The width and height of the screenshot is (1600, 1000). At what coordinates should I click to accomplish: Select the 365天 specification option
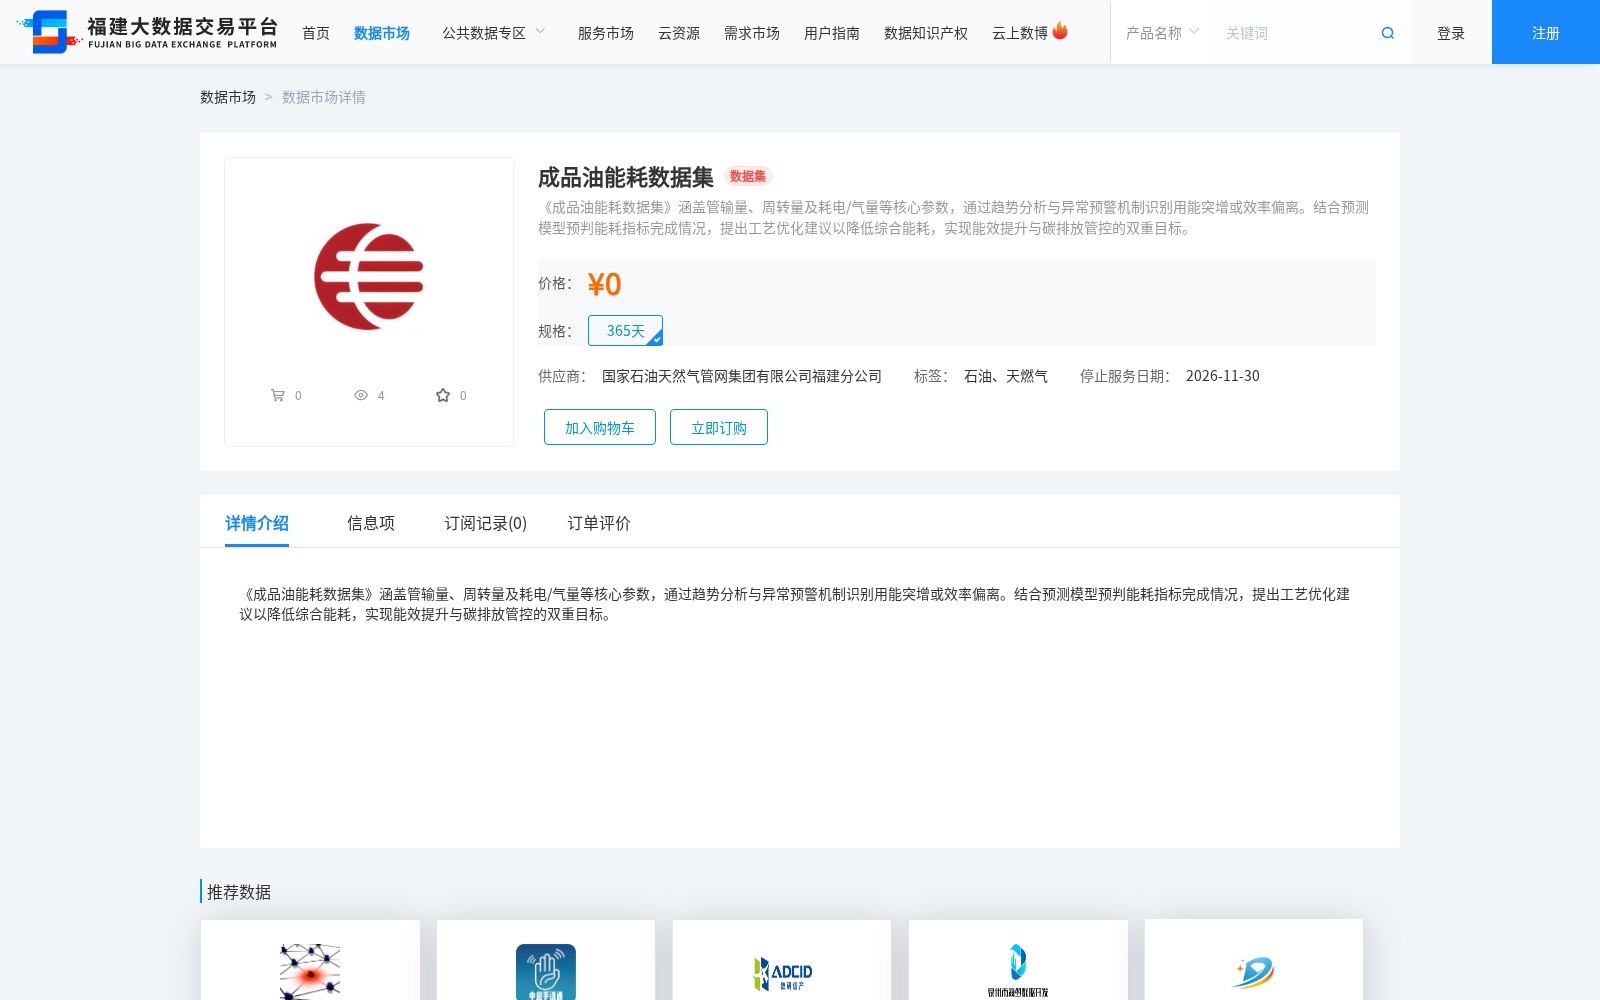pos(625,331)
